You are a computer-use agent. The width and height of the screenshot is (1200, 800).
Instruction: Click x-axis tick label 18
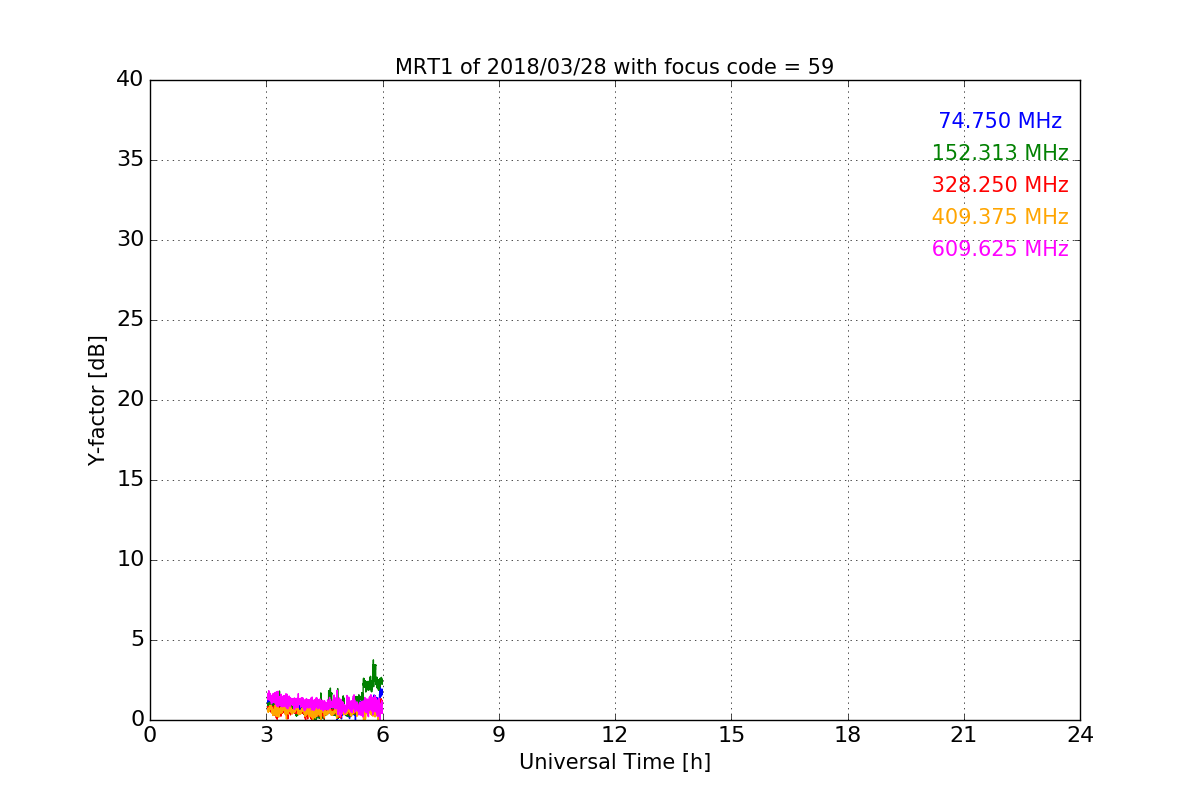click(848, 735)
